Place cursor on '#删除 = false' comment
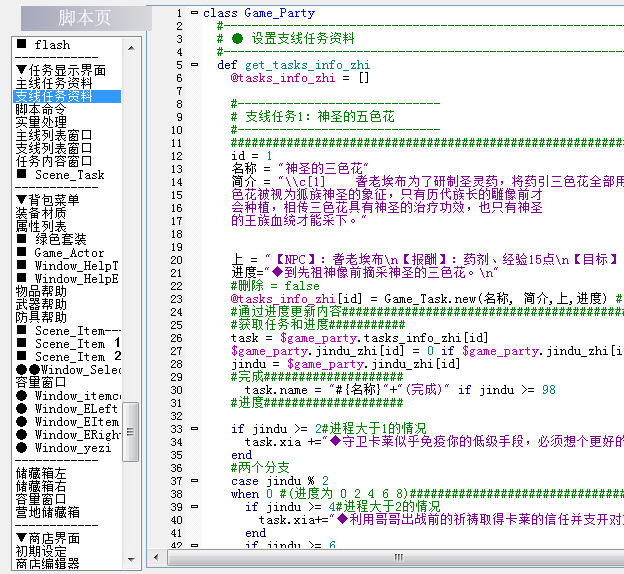Viewport: 624px width, 574px height. [x=275, y=286]
